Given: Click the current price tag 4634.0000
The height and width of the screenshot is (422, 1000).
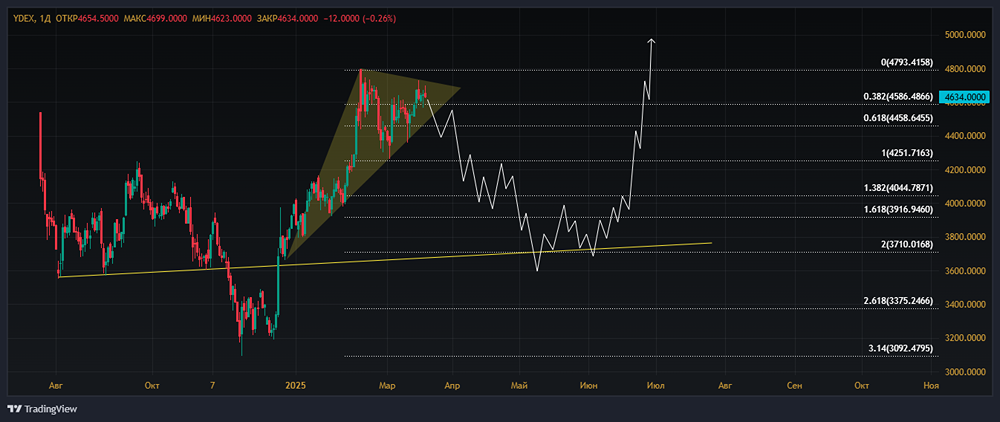Looking at the screenshot, I should (966, 97).
